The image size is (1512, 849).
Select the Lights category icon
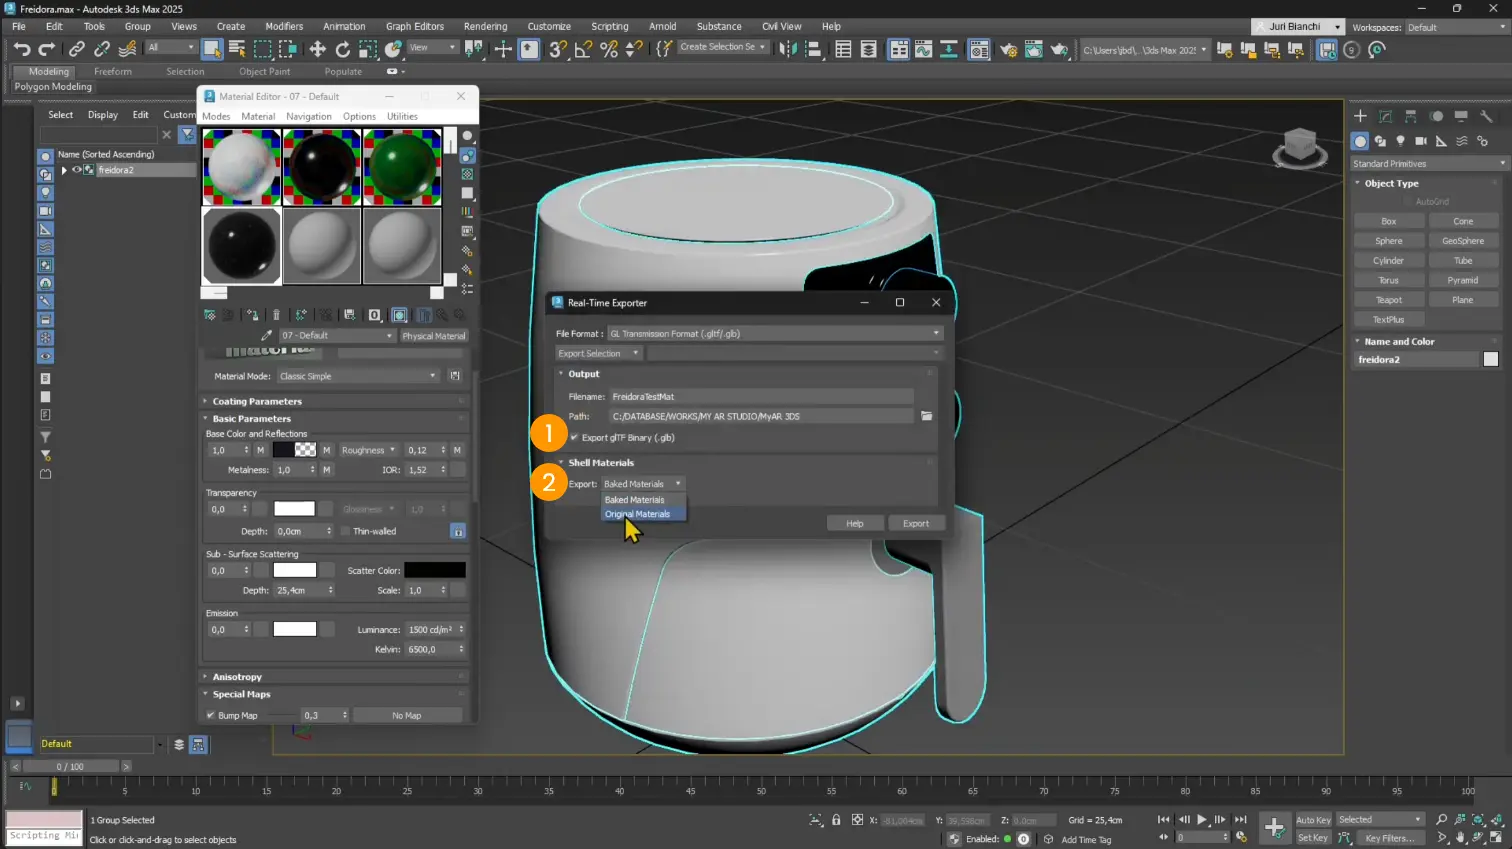1400,141
